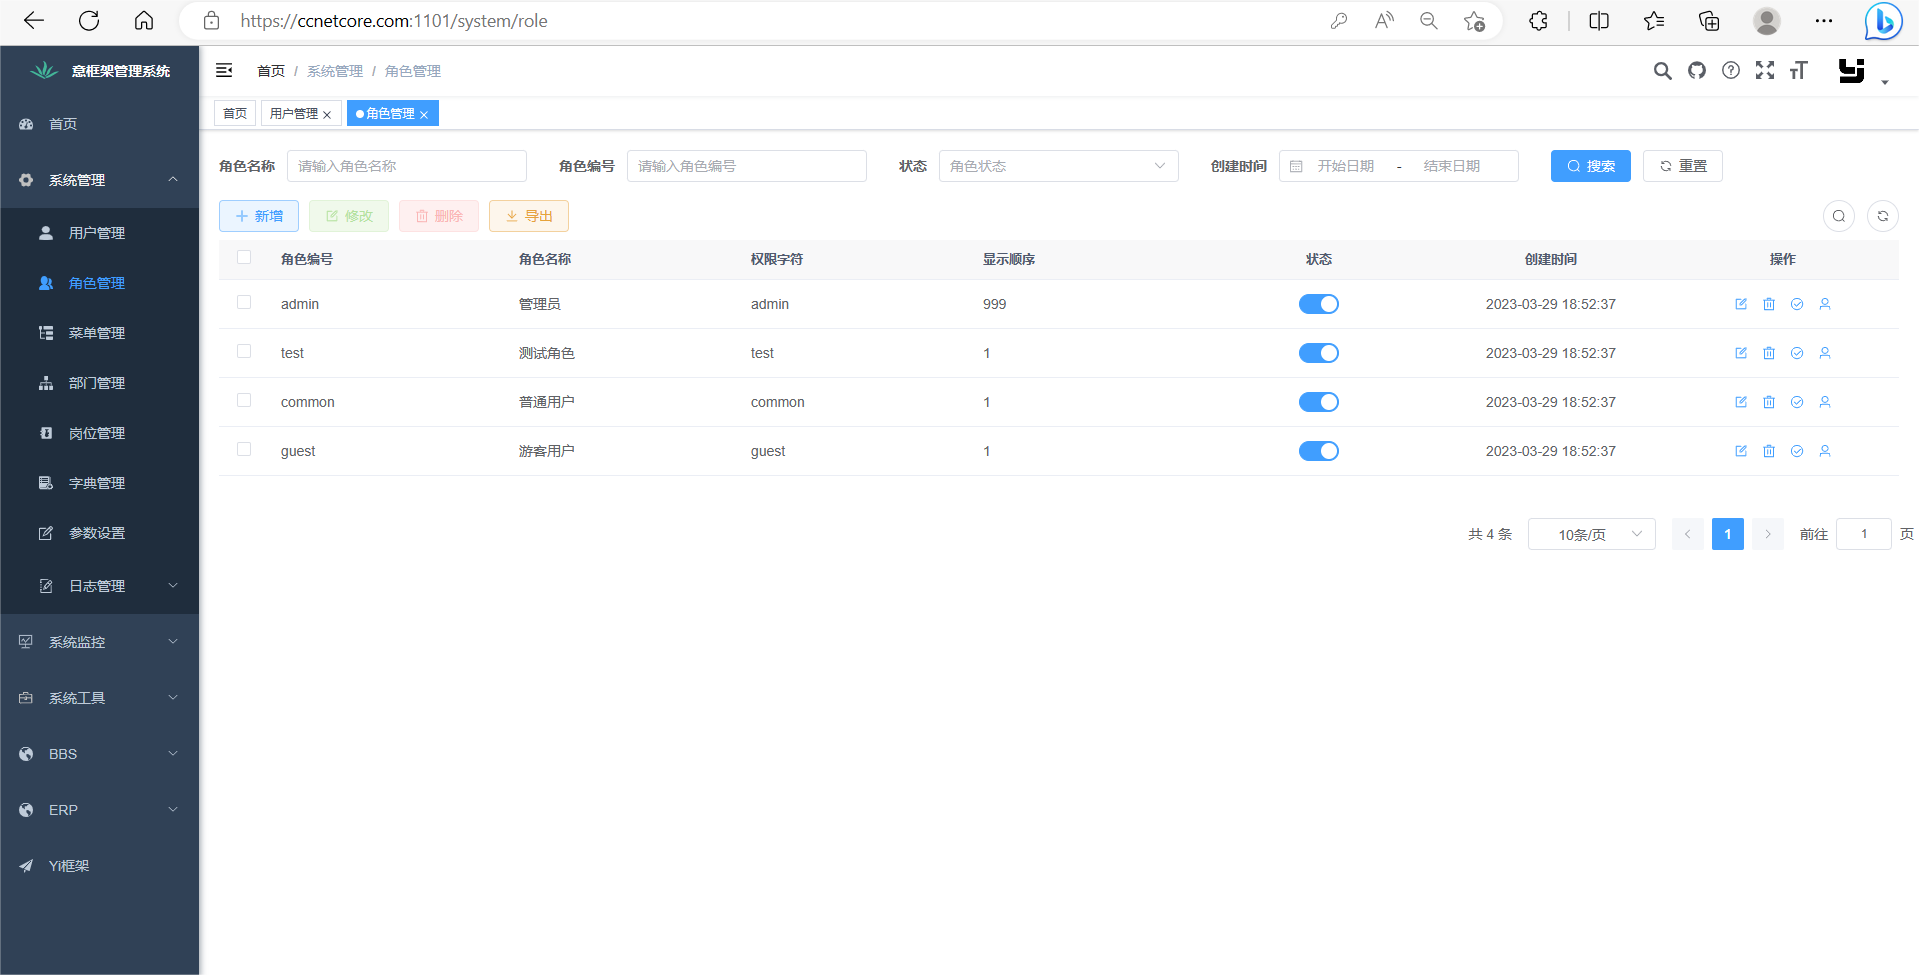Click the edit pencil icon on admin row
The width and height of the screenshot is (1919, 975).
[1741, 304]
